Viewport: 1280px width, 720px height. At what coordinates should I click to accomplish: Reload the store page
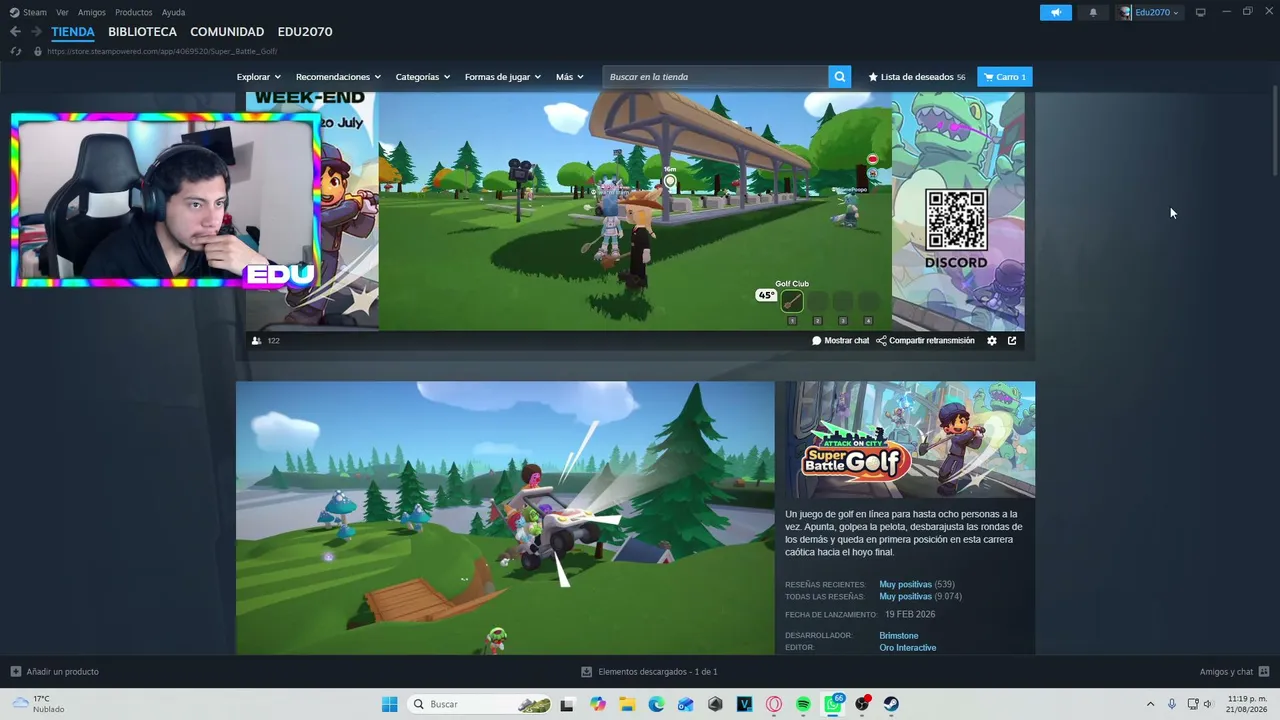[16, 51]
